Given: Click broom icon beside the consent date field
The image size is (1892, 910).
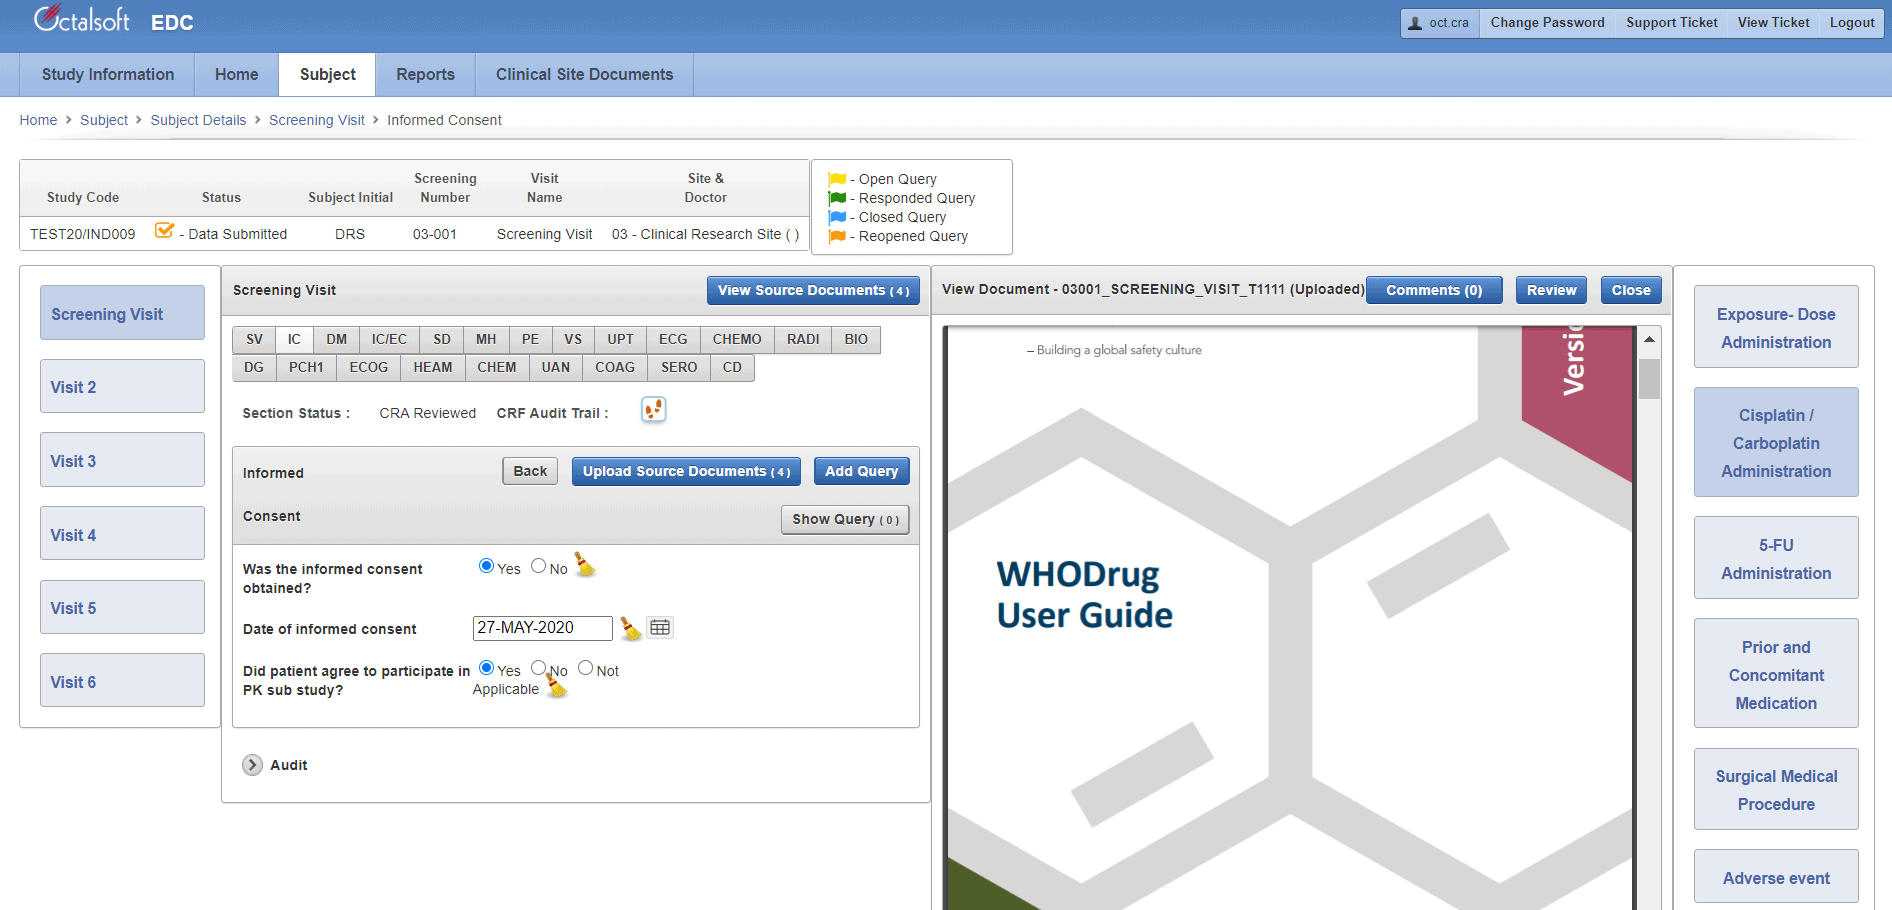Looking at the screenshot, I should [x=630, y=628].
